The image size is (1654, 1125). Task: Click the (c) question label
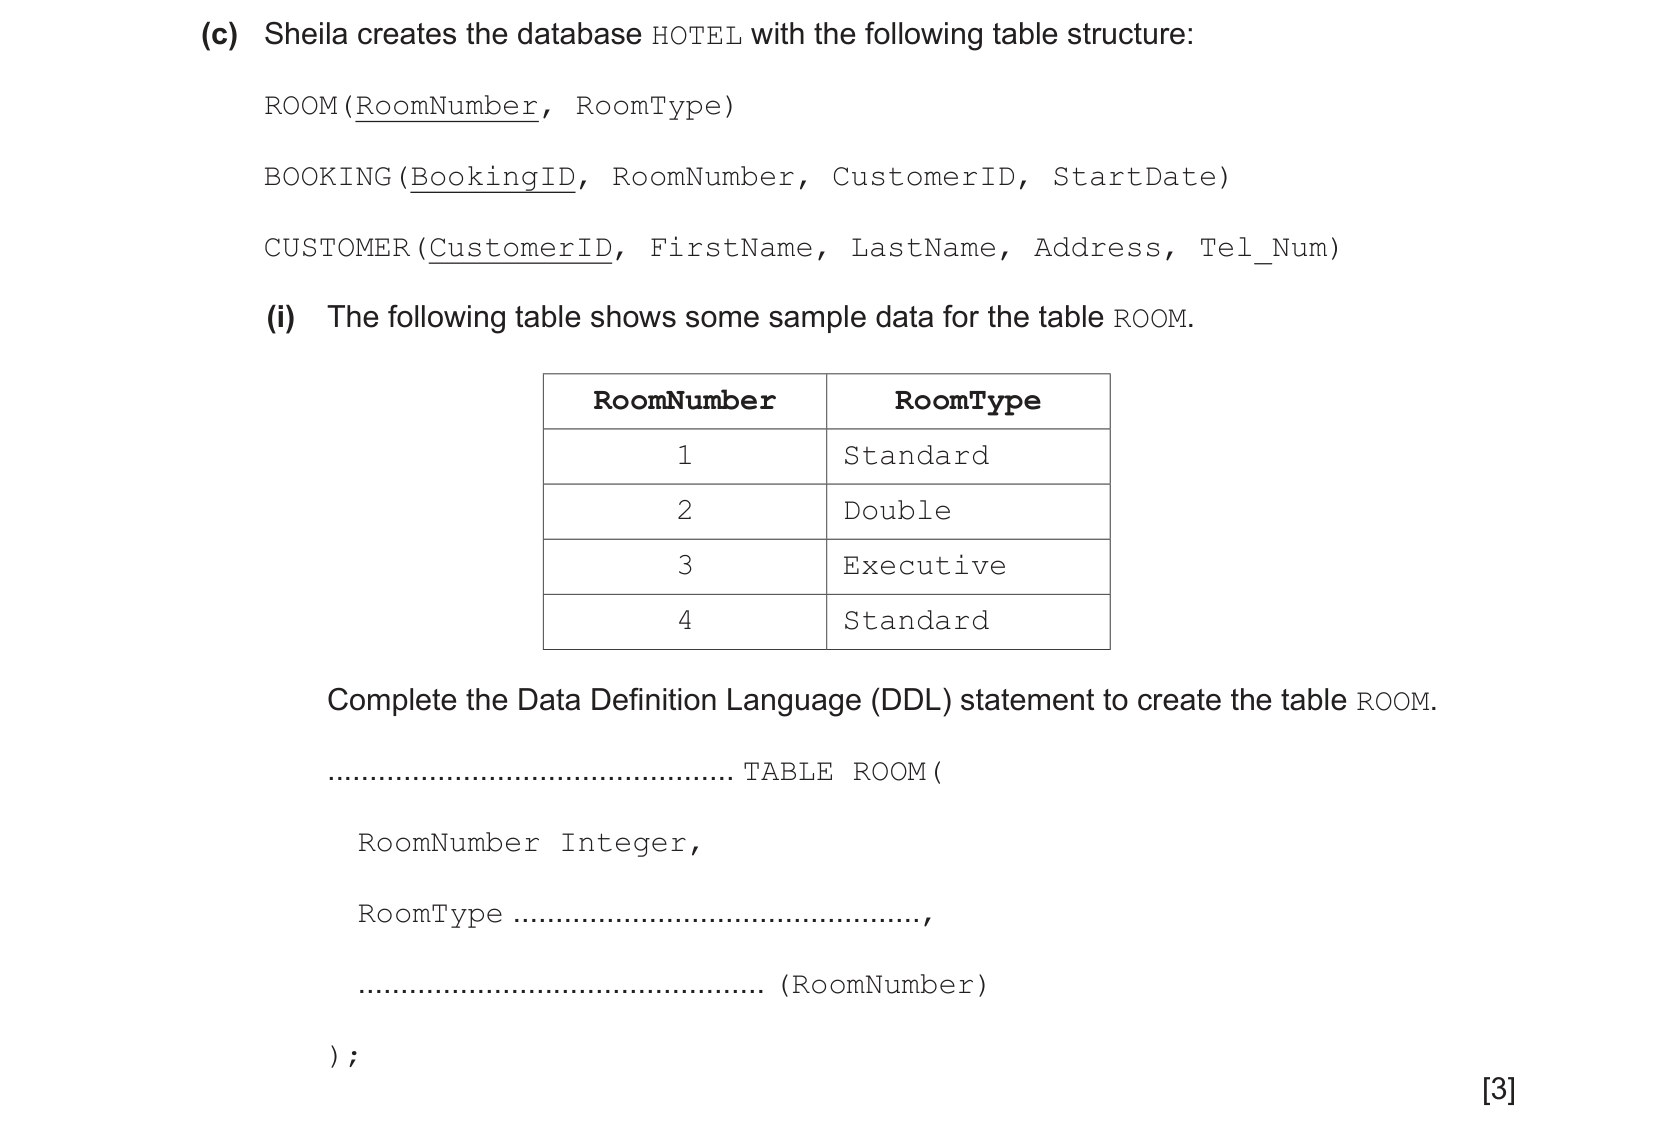click(x=219, y=35)
